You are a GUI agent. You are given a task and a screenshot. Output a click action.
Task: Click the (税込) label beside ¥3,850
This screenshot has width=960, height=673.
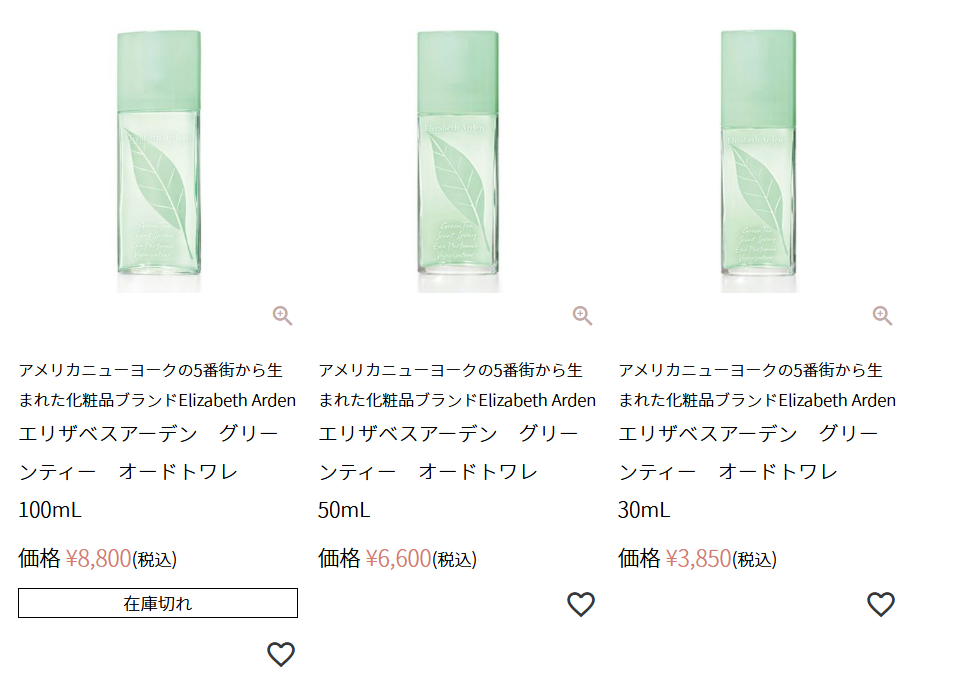[x=755, y=560]
